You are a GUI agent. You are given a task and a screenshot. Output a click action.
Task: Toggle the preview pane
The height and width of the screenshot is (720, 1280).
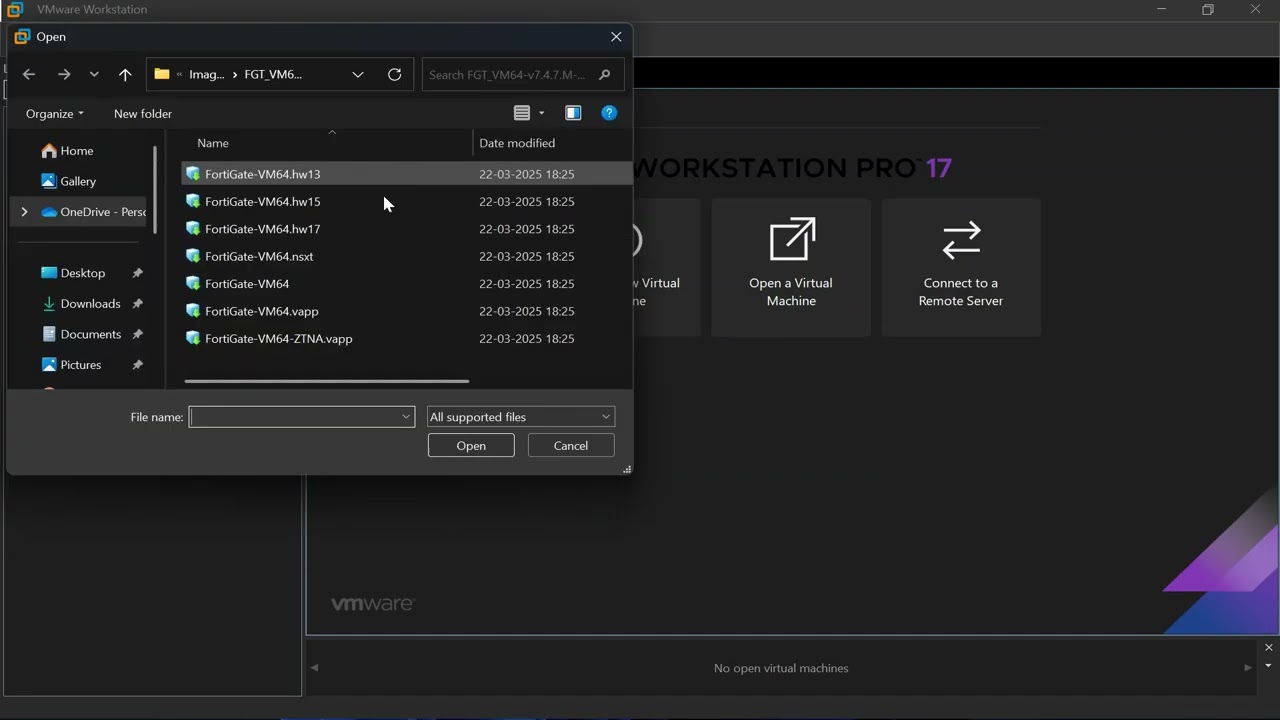(573, 113)
